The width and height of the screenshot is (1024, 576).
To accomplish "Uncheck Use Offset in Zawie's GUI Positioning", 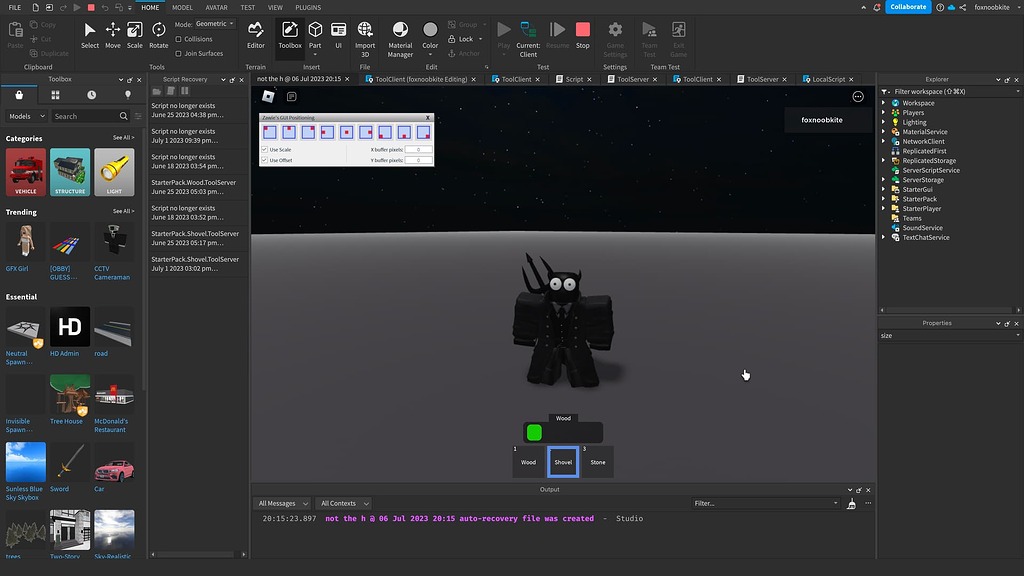I will pos(264,160).
